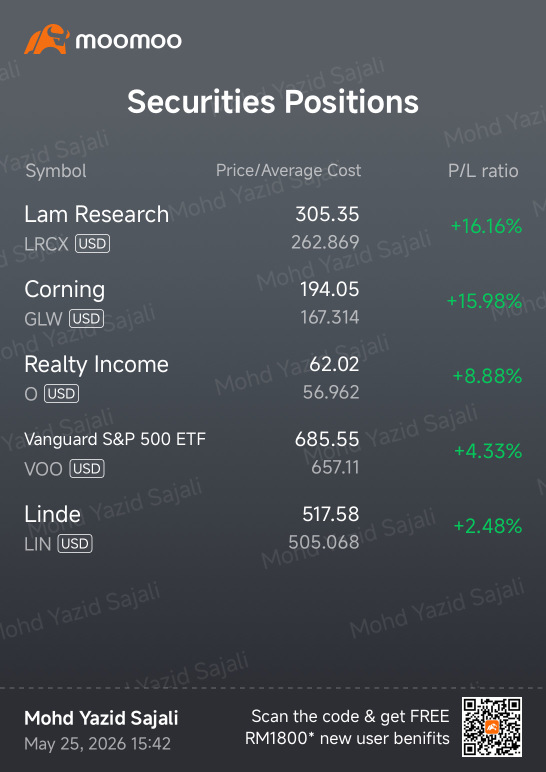546x772 pixels.
Task: Select the Symbol column header
Action: point(56,171)
